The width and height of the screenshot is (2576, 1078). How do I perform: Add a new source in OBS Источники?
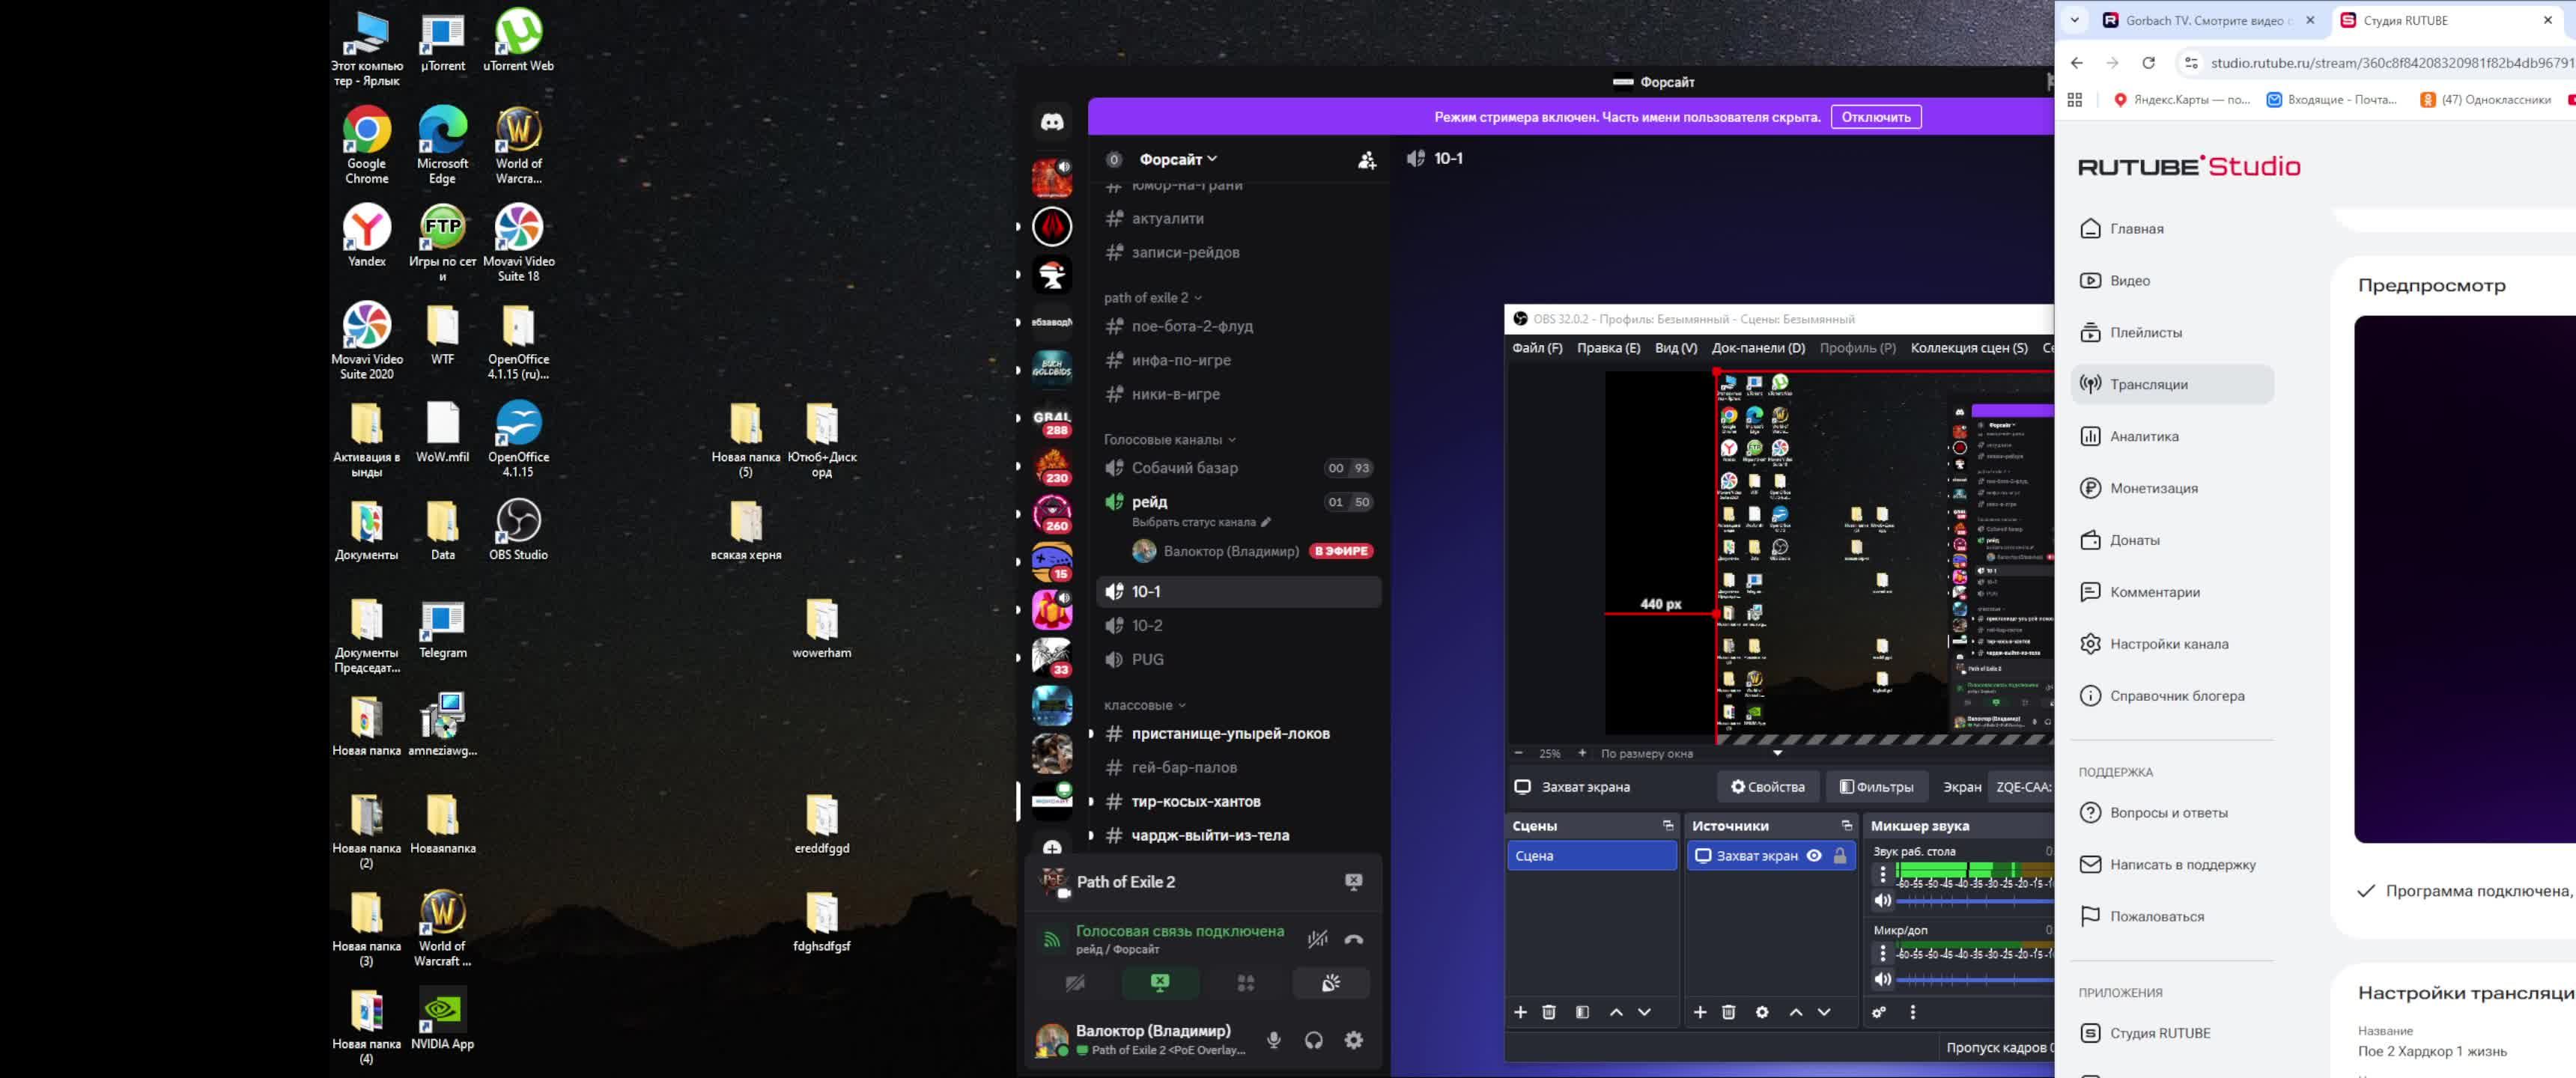click(1699, 1012)
